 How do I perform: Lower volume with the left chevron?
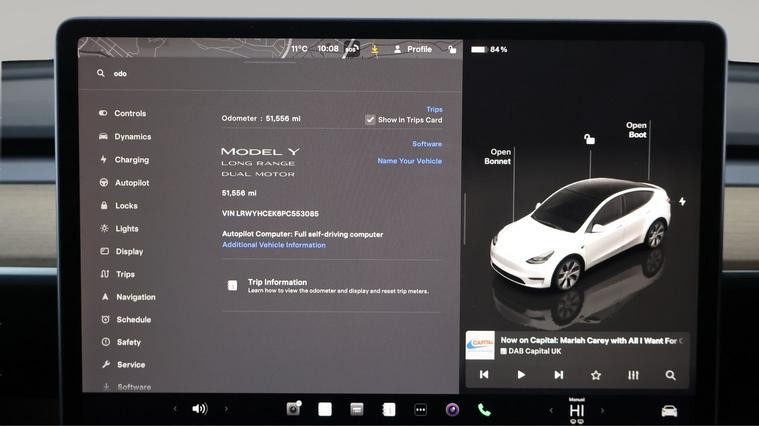tap(175, 409)
